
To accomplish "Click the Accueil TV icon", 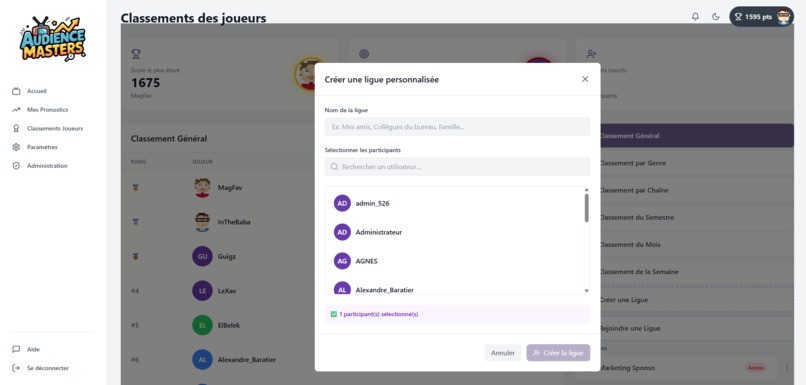I will (16, 91).
